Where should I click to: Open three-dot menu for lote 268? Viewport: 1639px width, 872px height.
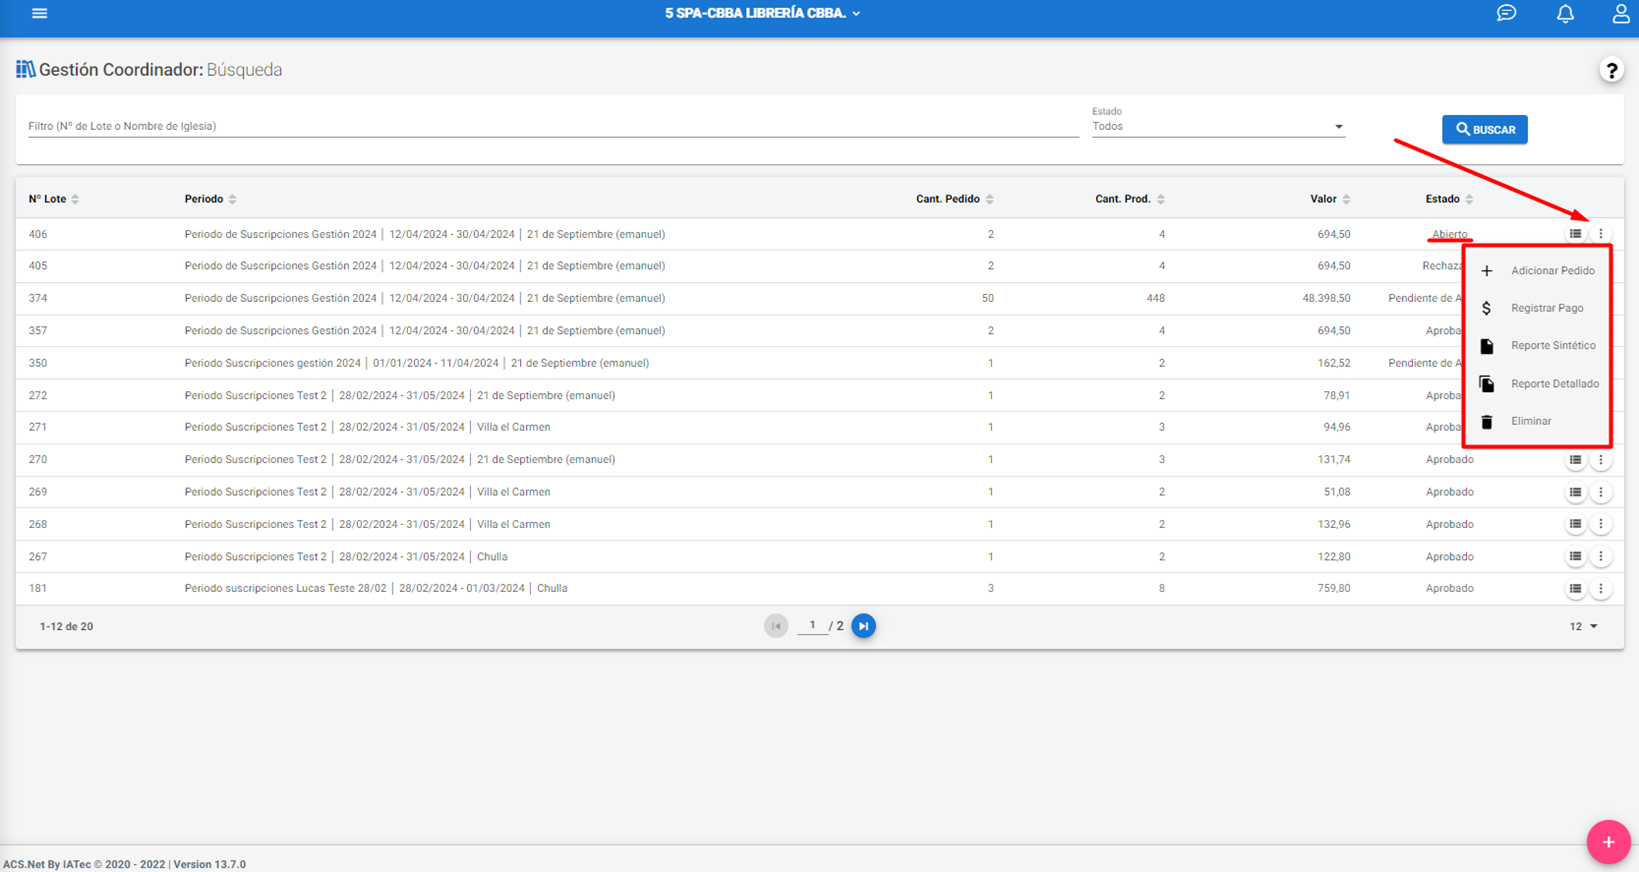(1601, 524)
